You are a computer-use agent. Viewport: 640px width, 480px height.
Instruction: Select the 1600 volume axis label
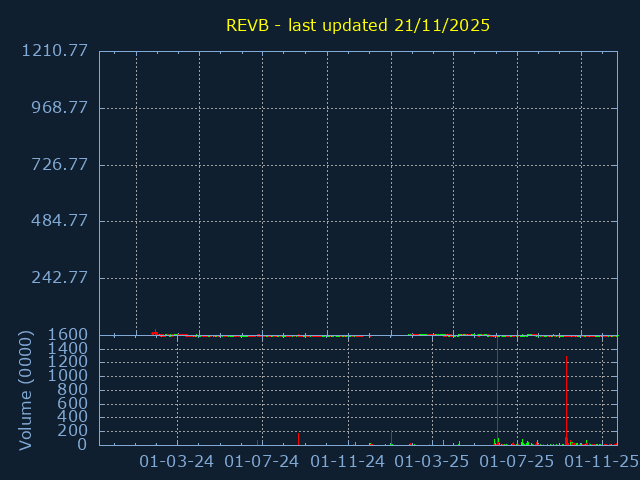pyautogui.click(x=67, y=334)
